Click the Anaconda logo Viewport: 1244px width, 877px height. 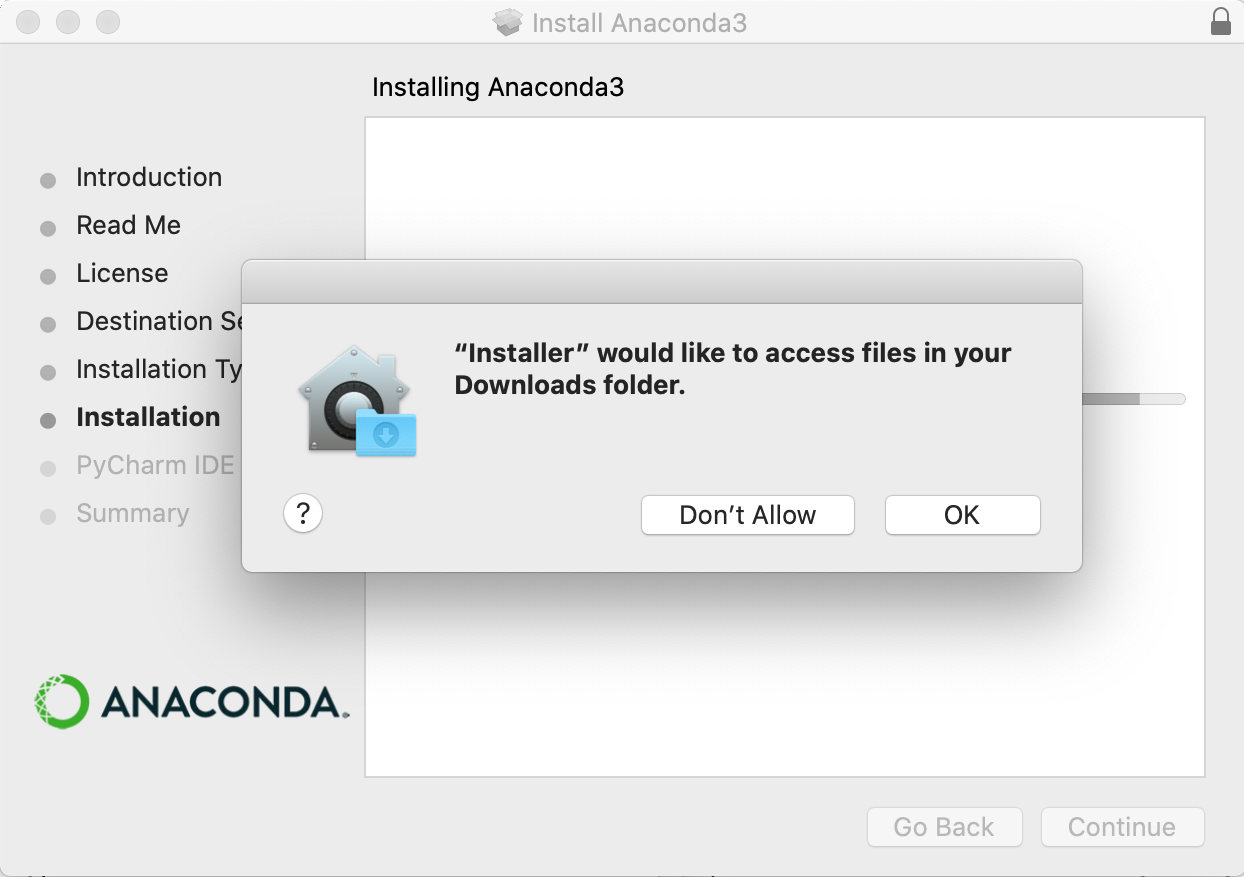(190, 701)
